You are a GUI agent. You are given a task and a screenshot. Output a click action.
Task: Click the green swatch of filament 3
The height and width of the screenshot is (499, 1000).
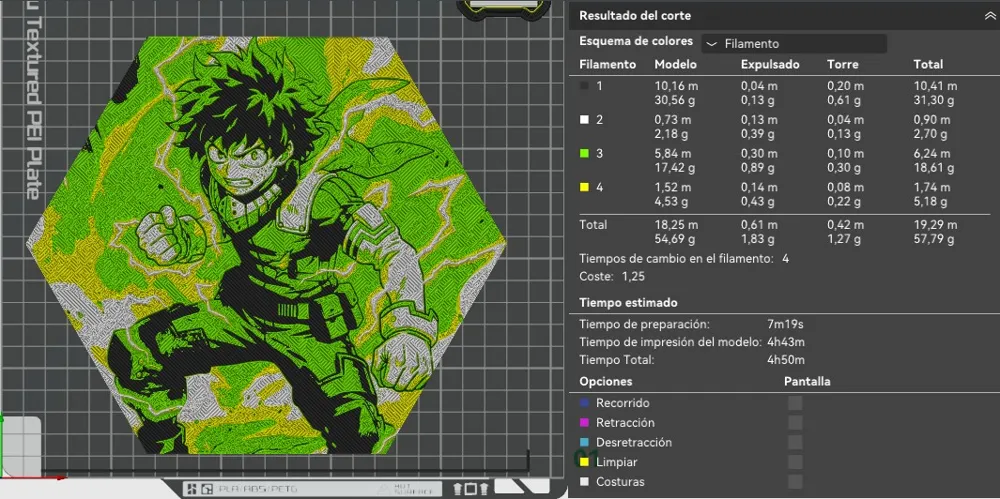pyautogui.click(x=584, y=154)
